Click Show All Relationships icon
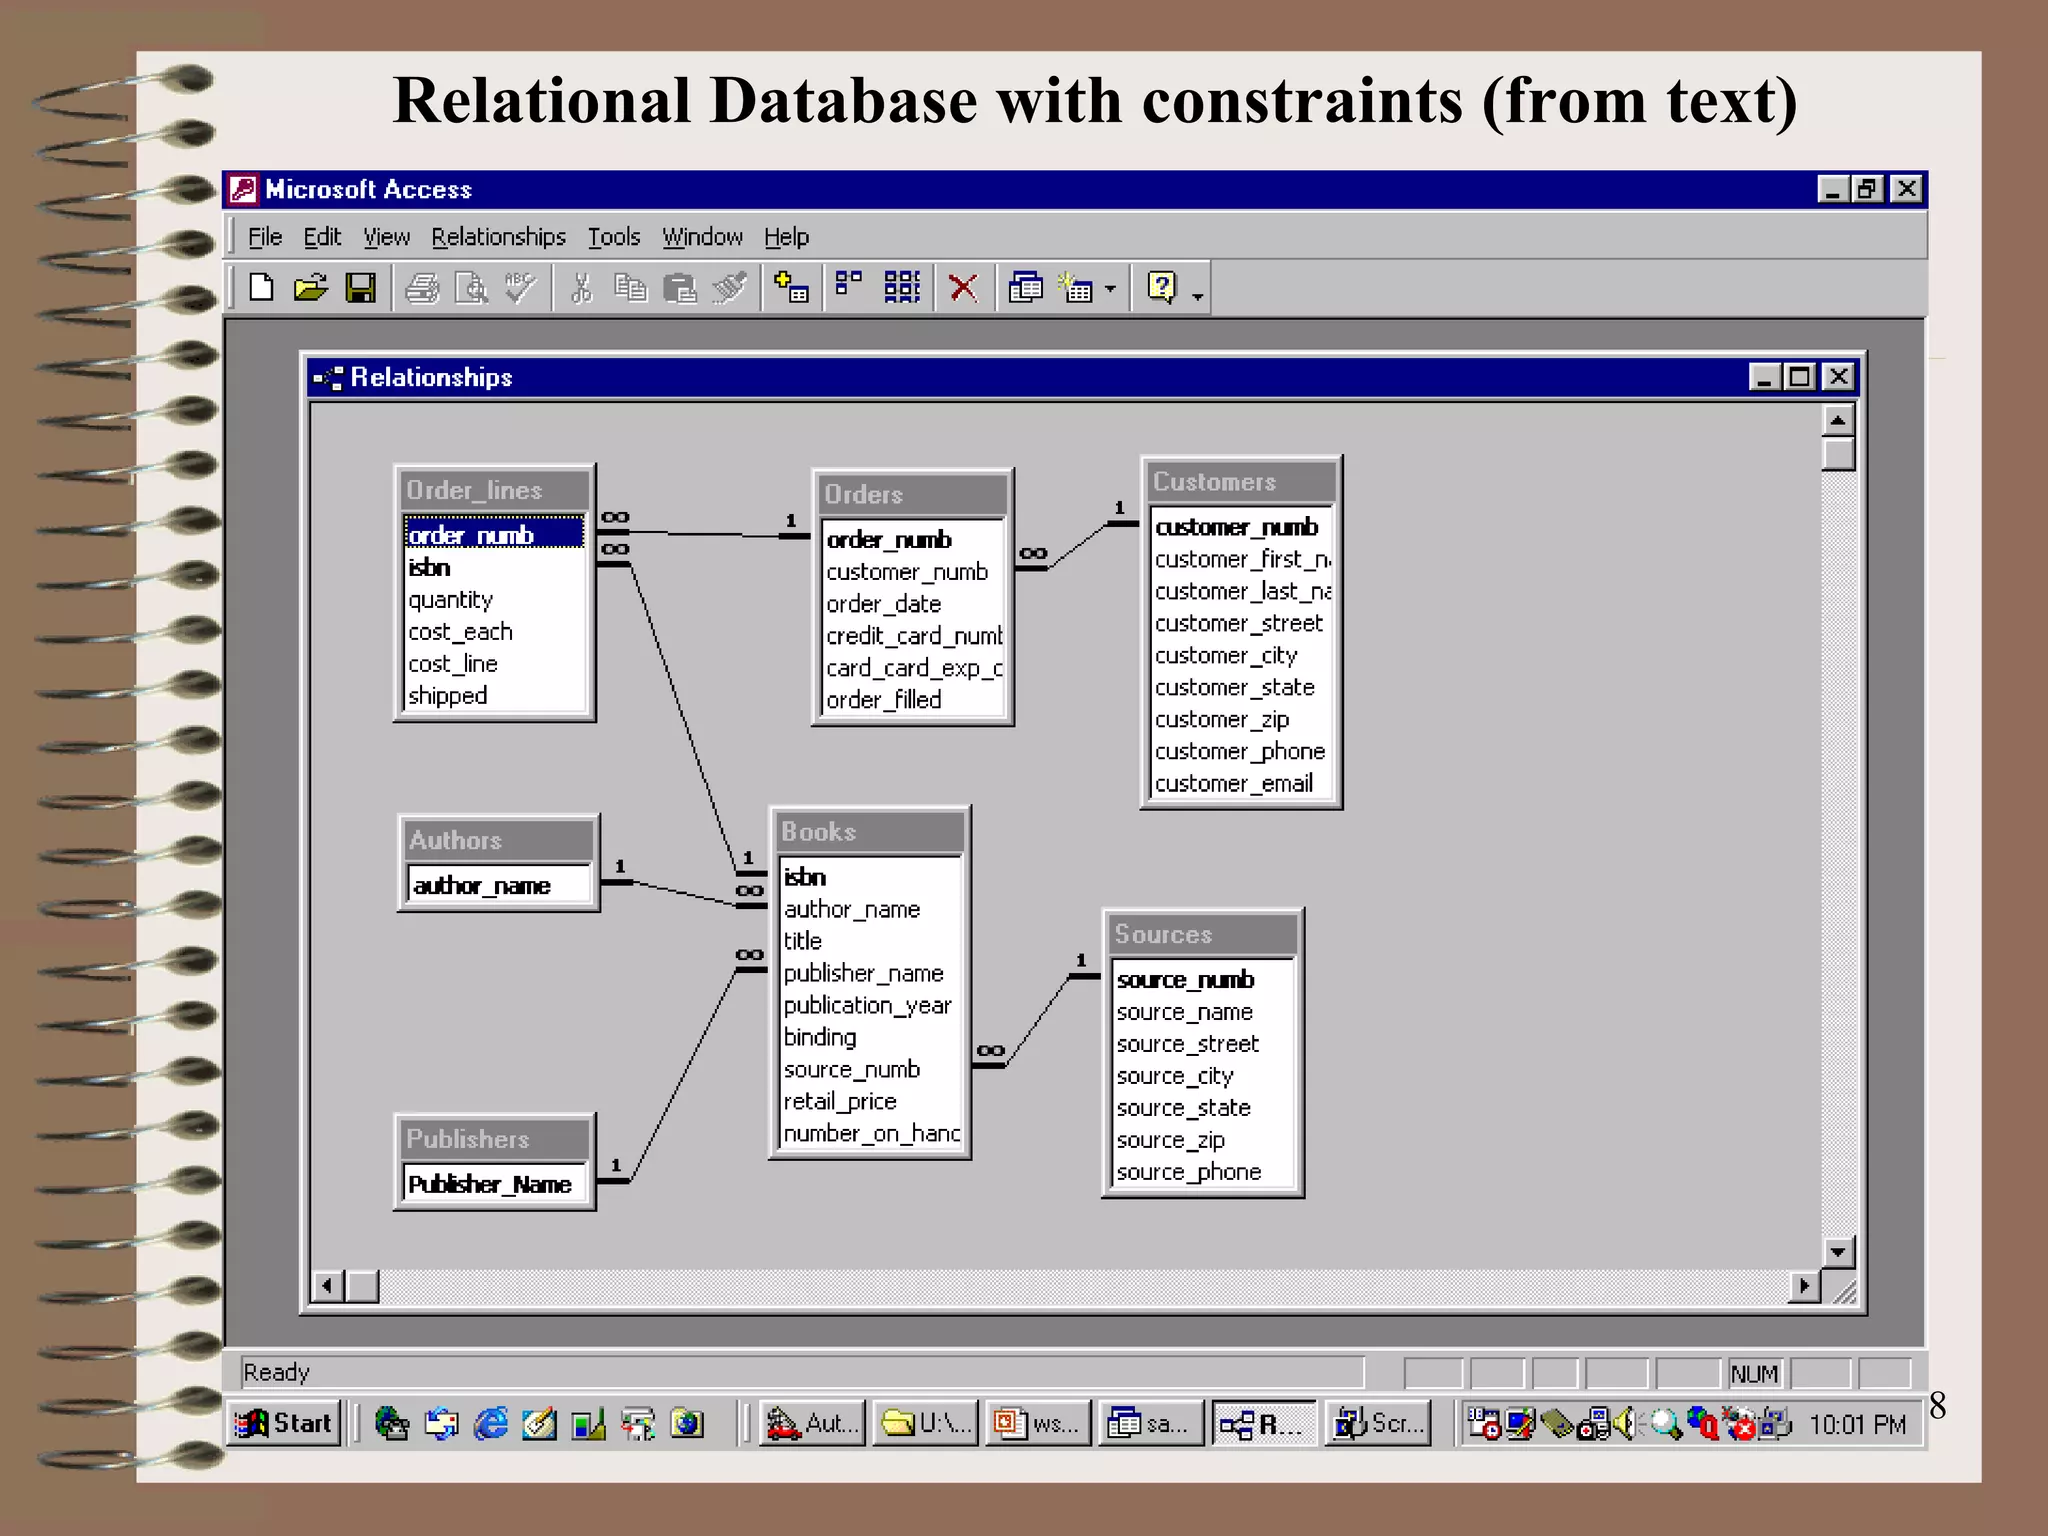 902,288
